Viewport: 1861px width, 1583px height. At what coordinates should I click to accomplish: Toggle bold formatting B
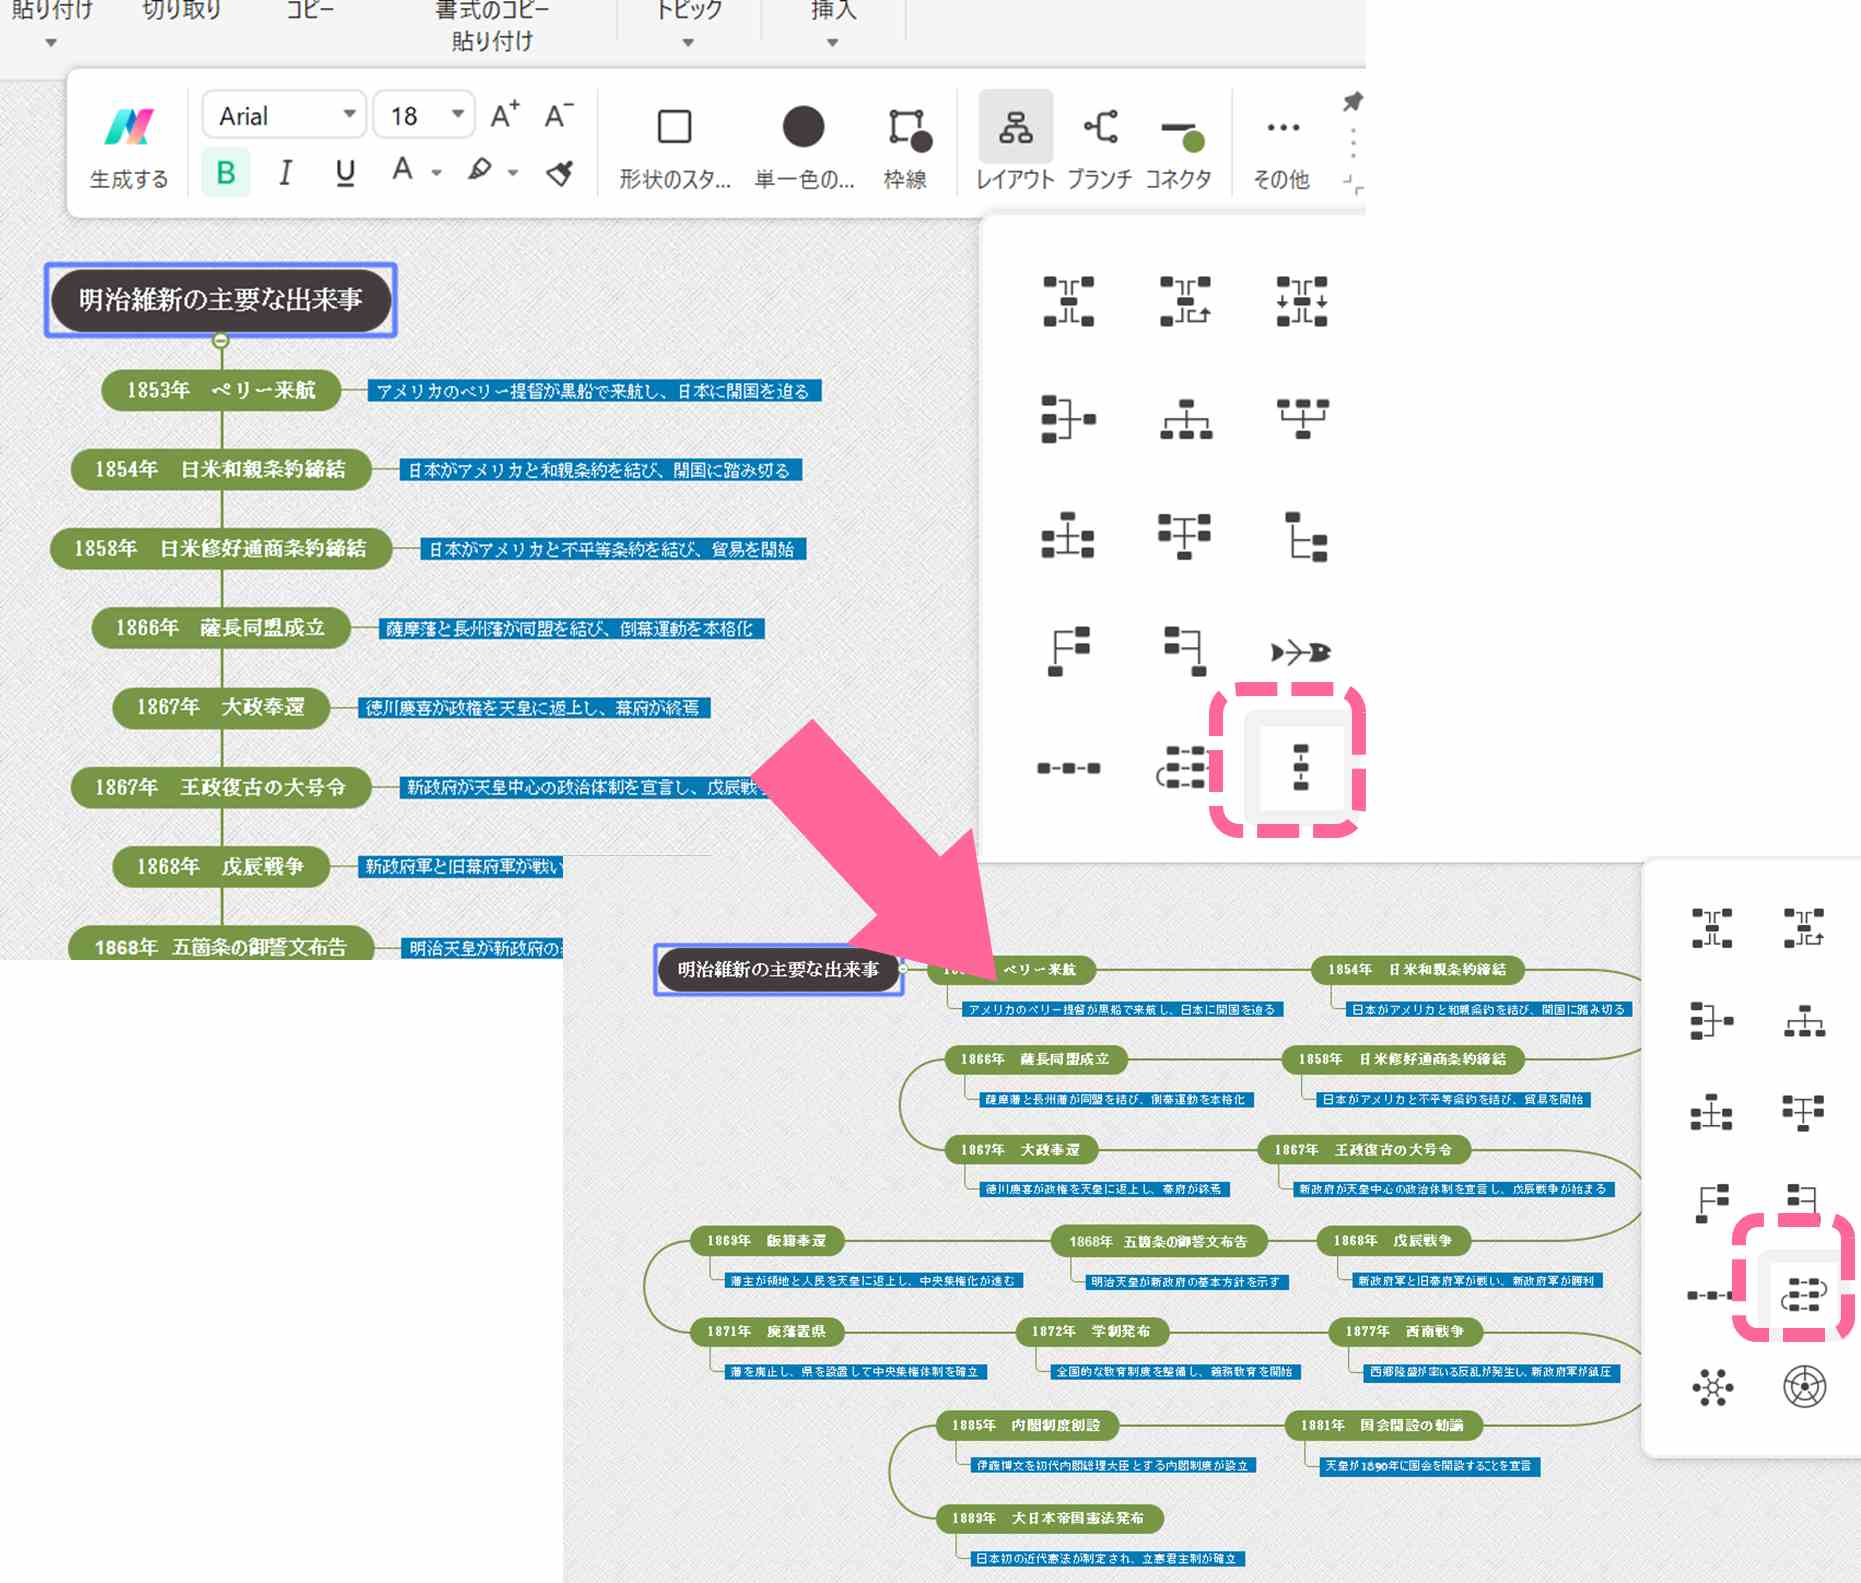(x=226, y=172)
